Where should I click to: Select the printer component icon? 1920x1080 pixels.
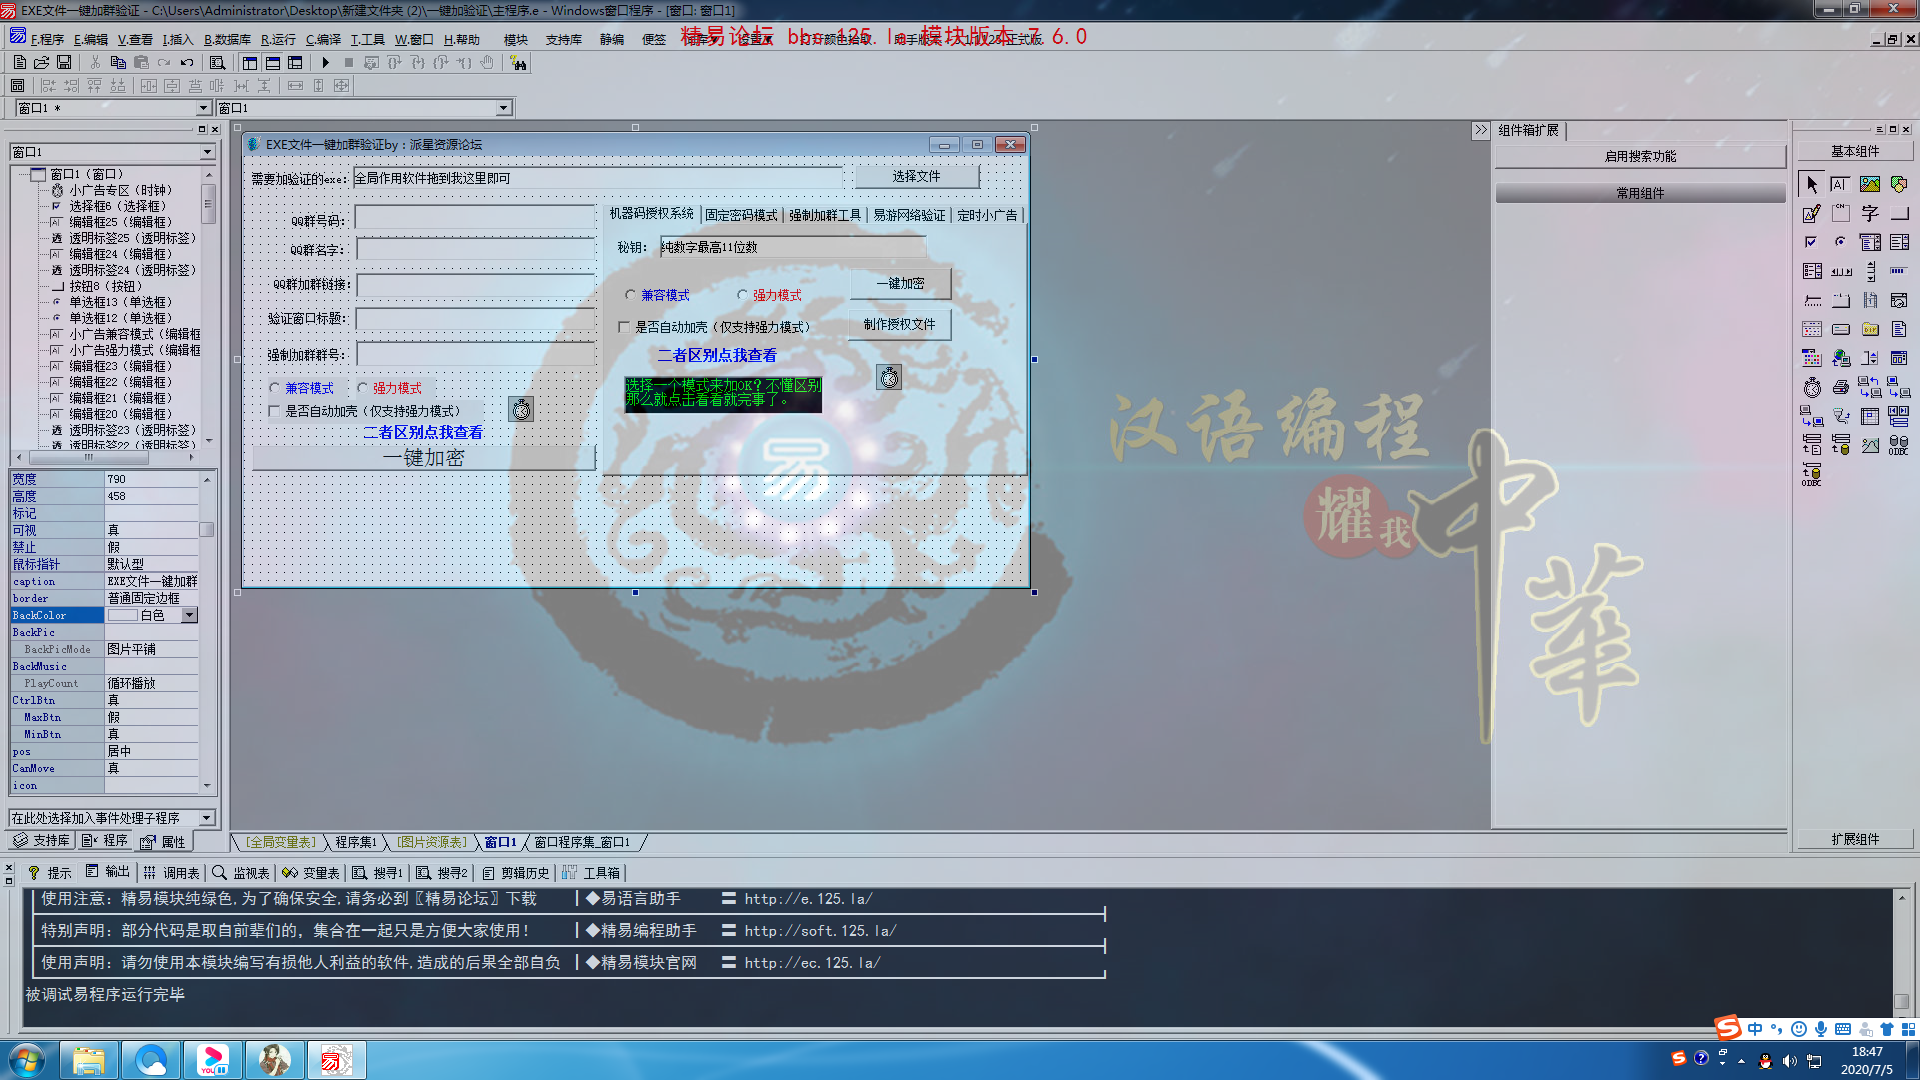tap(1841, 387)
